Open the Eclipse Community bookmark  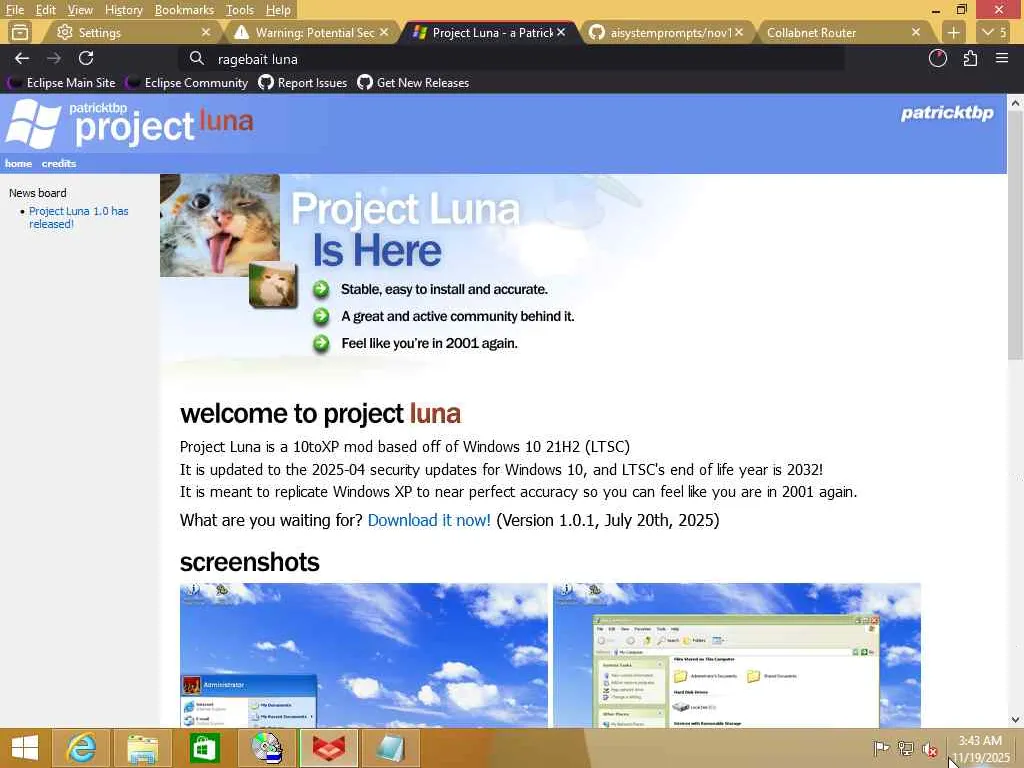point(187,83)
